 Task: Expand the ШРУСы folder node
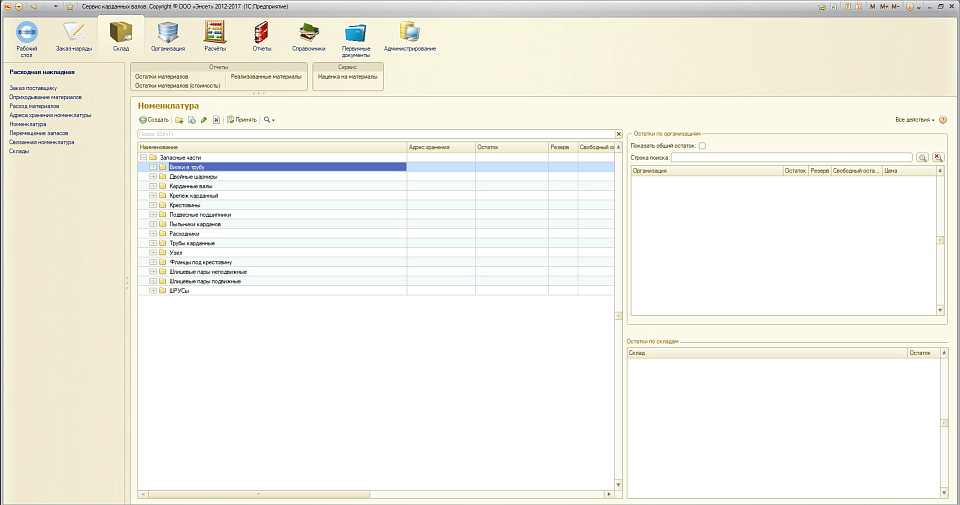(152, 291)
